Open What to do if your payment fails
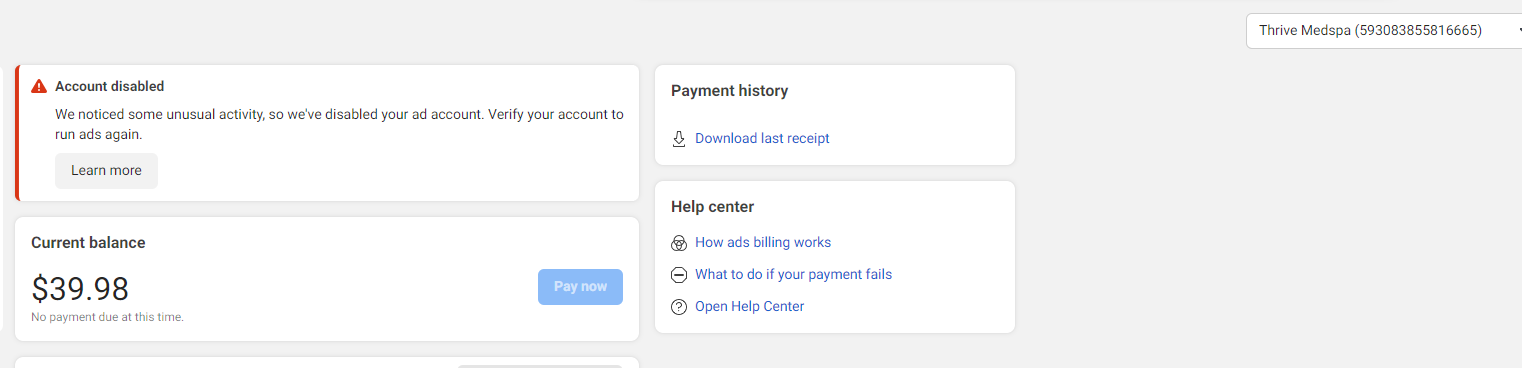Screen dimensions: 1522x368 [793, 275]
